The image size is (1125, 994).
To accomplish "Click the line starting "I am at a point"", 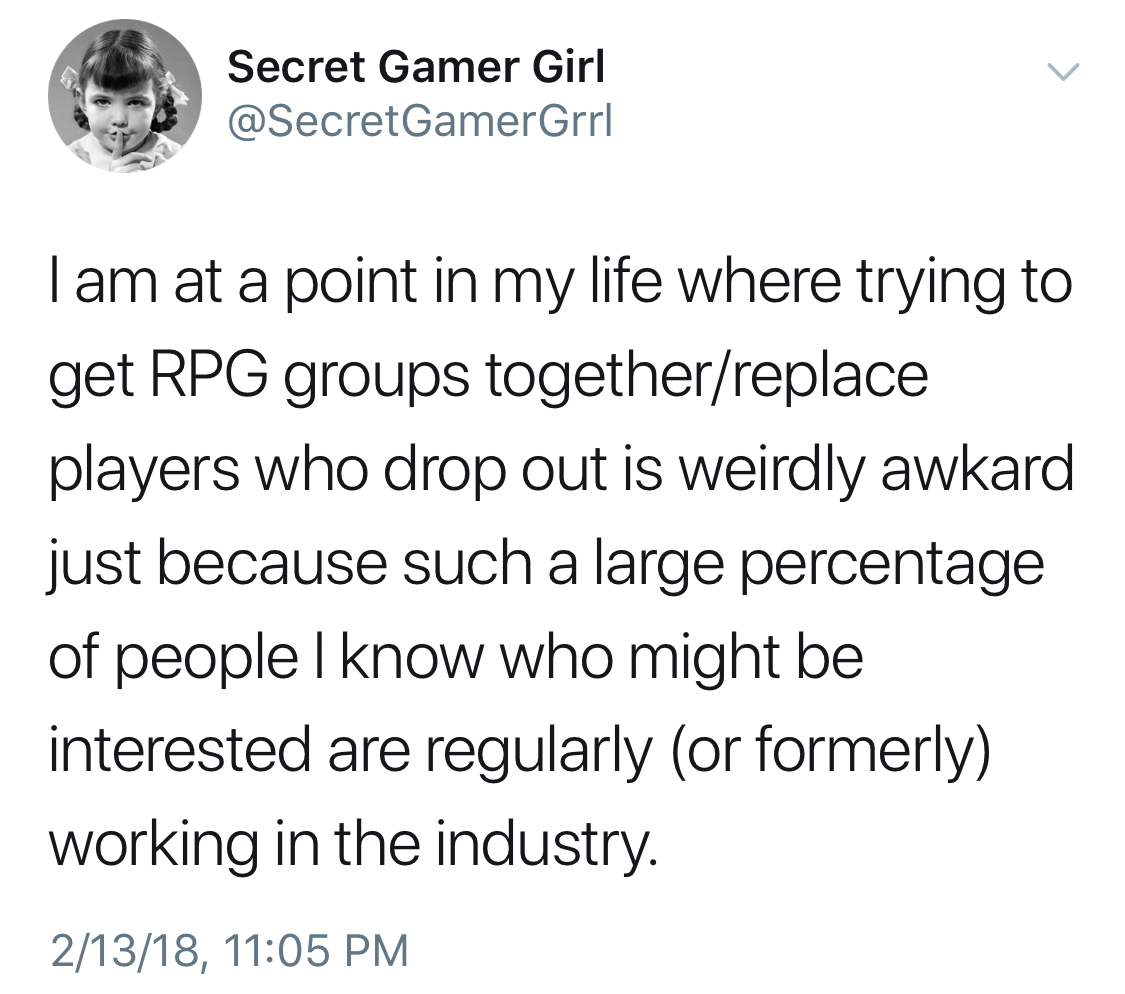I will coord(561,283).
